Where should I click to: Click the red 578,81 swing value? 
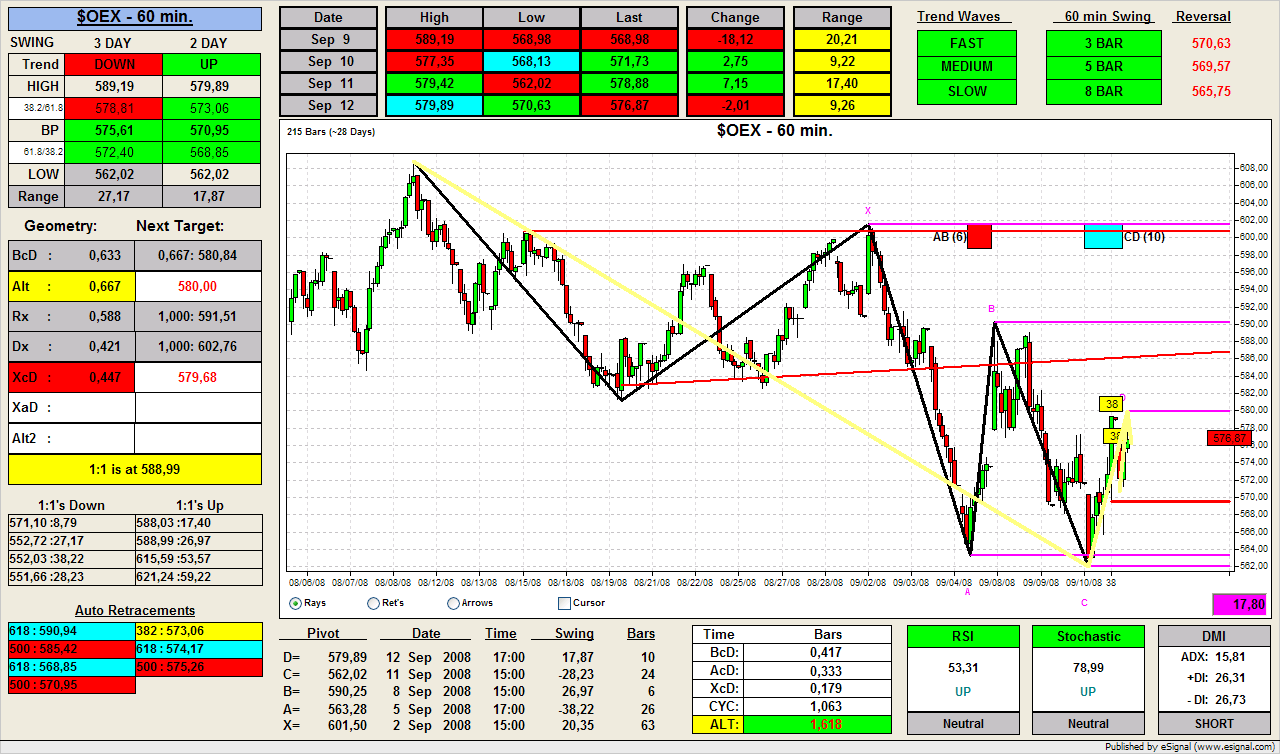point(113,108)
